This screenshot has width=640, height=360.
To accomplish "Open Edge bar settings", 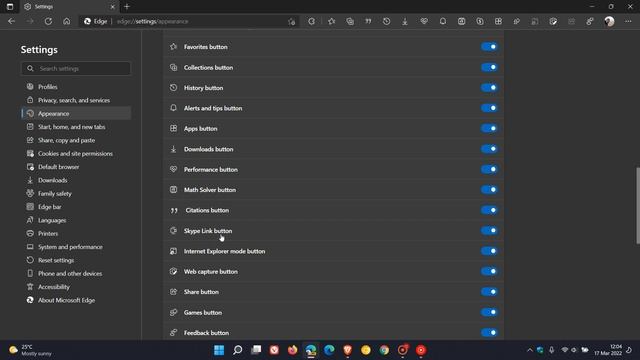I will [76, 207].
